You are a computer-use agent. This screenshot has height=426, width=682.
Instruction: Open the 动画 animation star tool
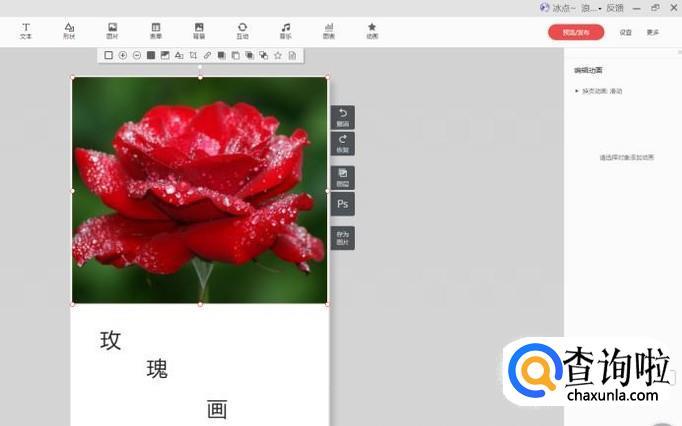pyautogui.click(x=372, y=31)
